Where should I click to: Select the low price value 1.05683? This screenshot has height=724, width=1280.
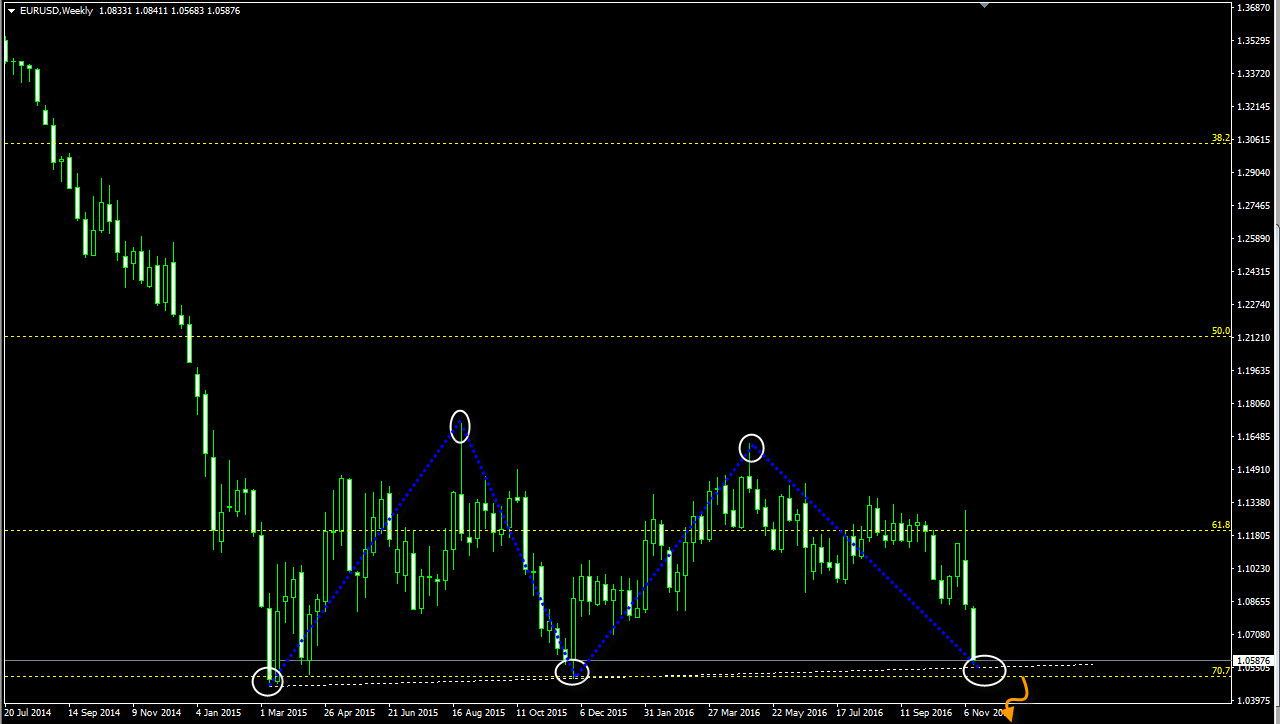(x=189, y=10)
